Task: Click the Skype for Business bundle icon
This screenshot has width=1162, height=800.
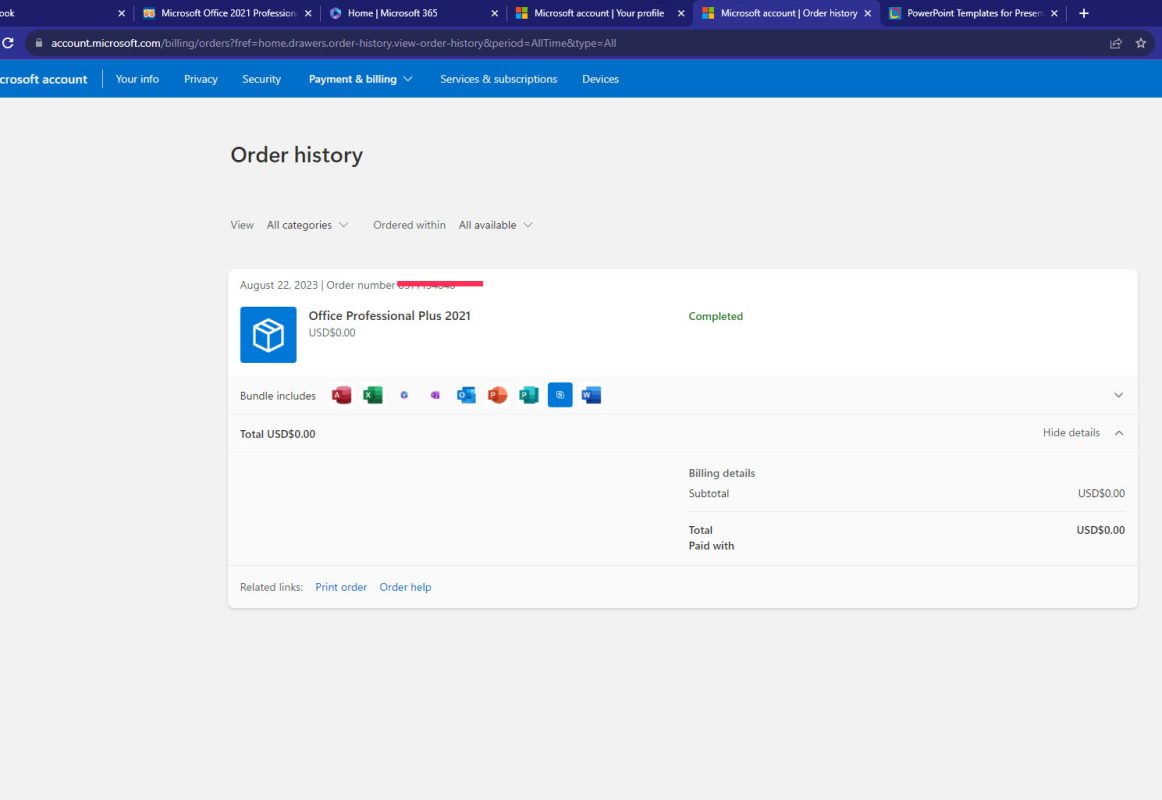Action: (560, 396)
